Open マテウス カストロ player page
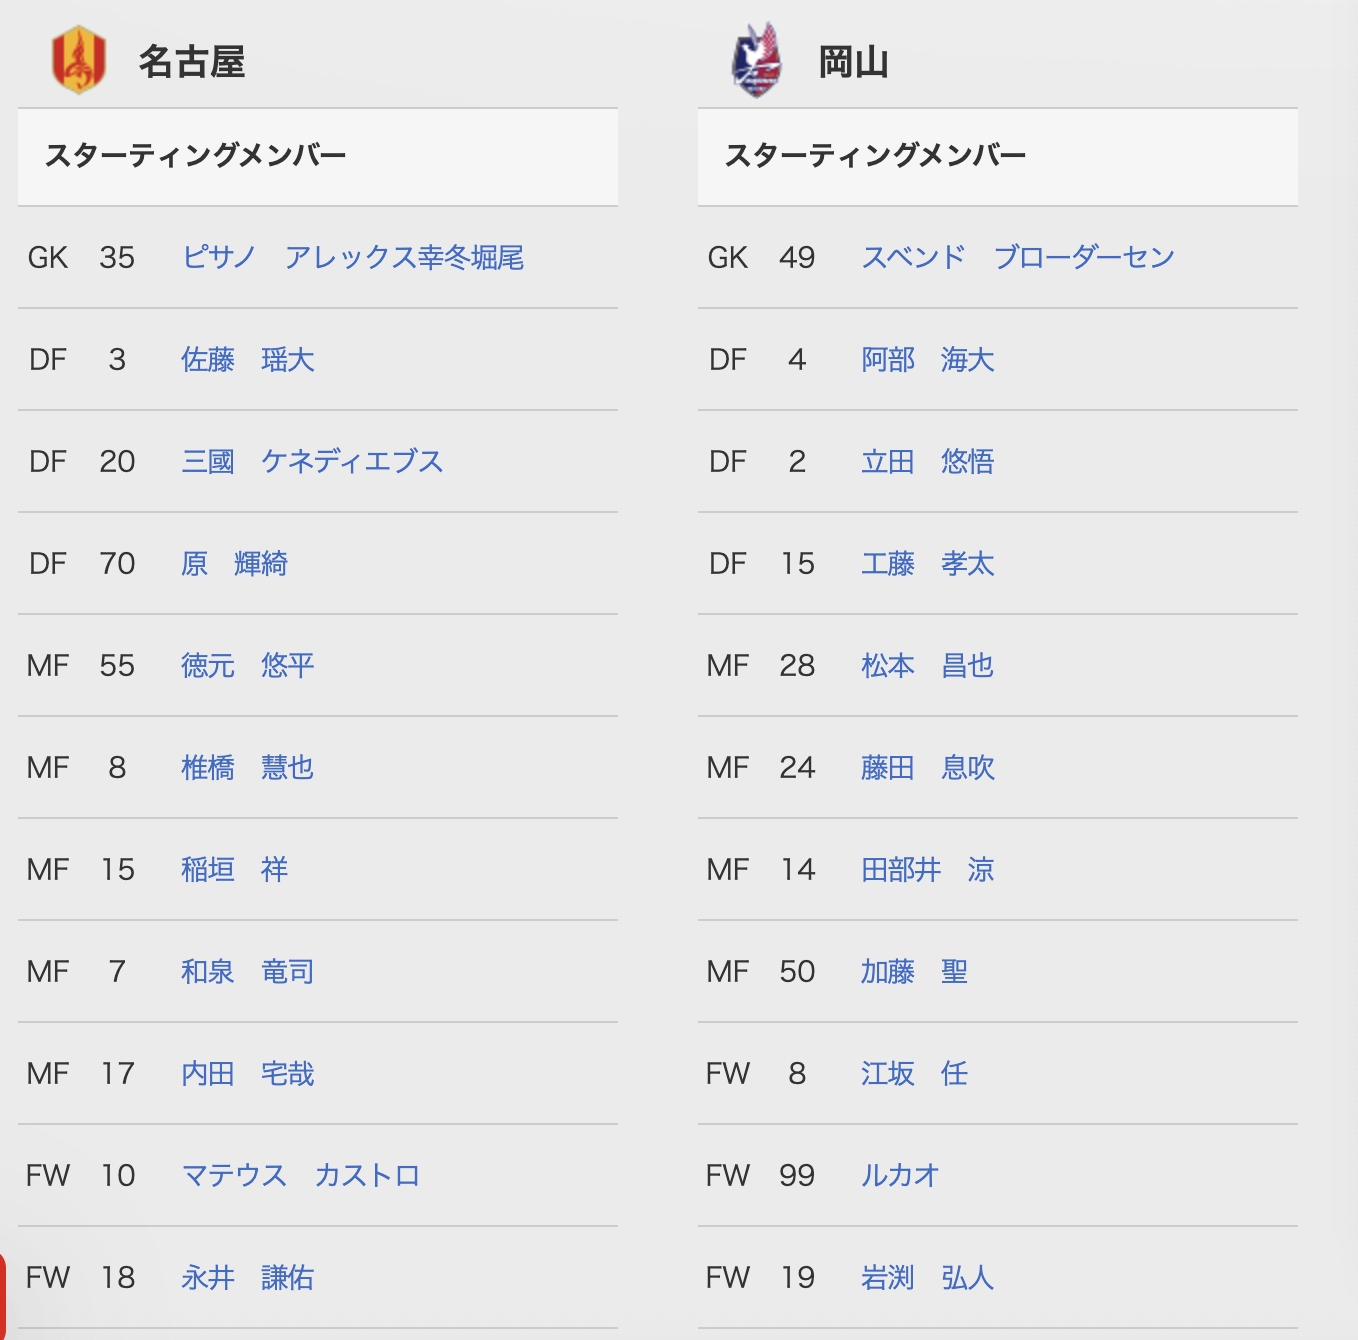This screenshot has width=1358, height=1340. click(x=301, y=1176)
